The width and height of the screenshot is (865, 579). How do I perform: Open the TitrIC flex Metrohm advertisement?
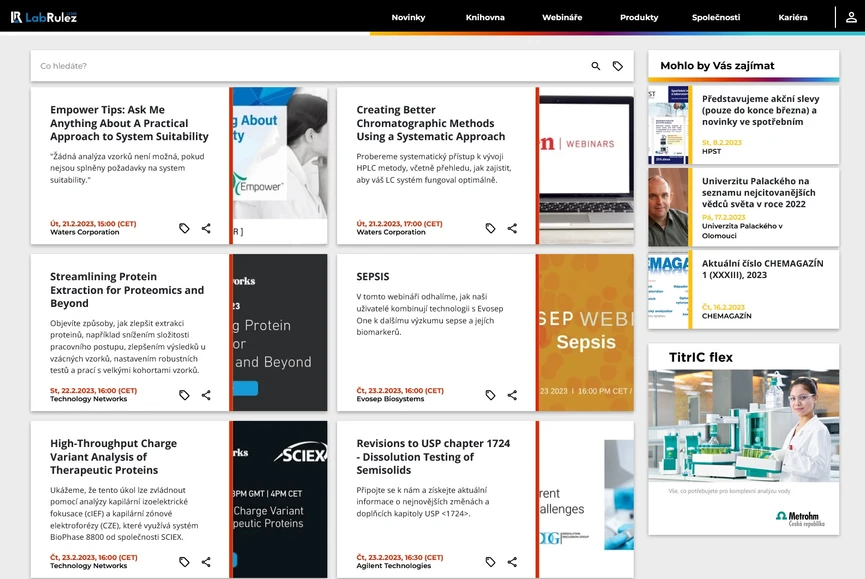tap(744, 439)
